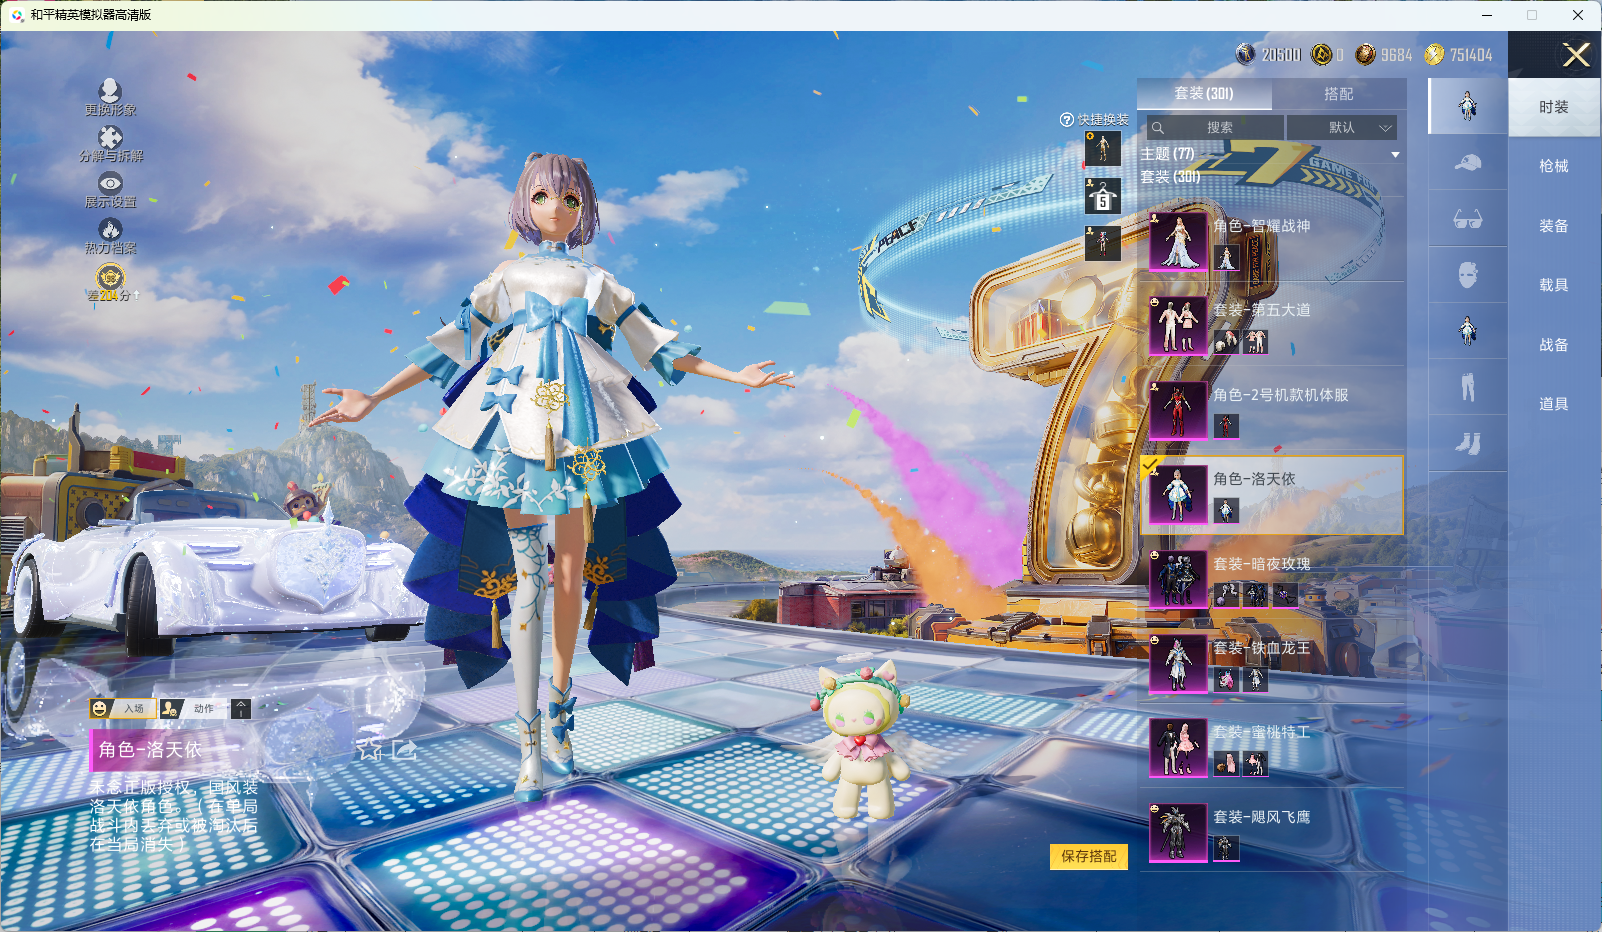Click the small piece icon under 套装-飓风飞鹰
This screenshot has height=932, width=1602.
coord(1227,849)
